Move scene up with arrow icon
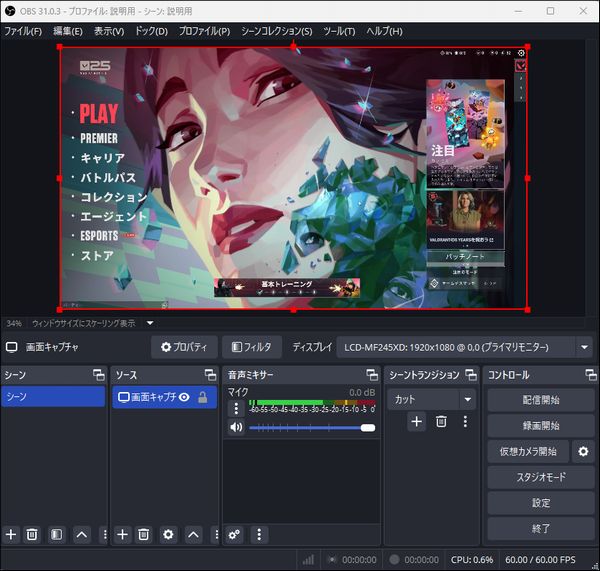 point(82,534)
